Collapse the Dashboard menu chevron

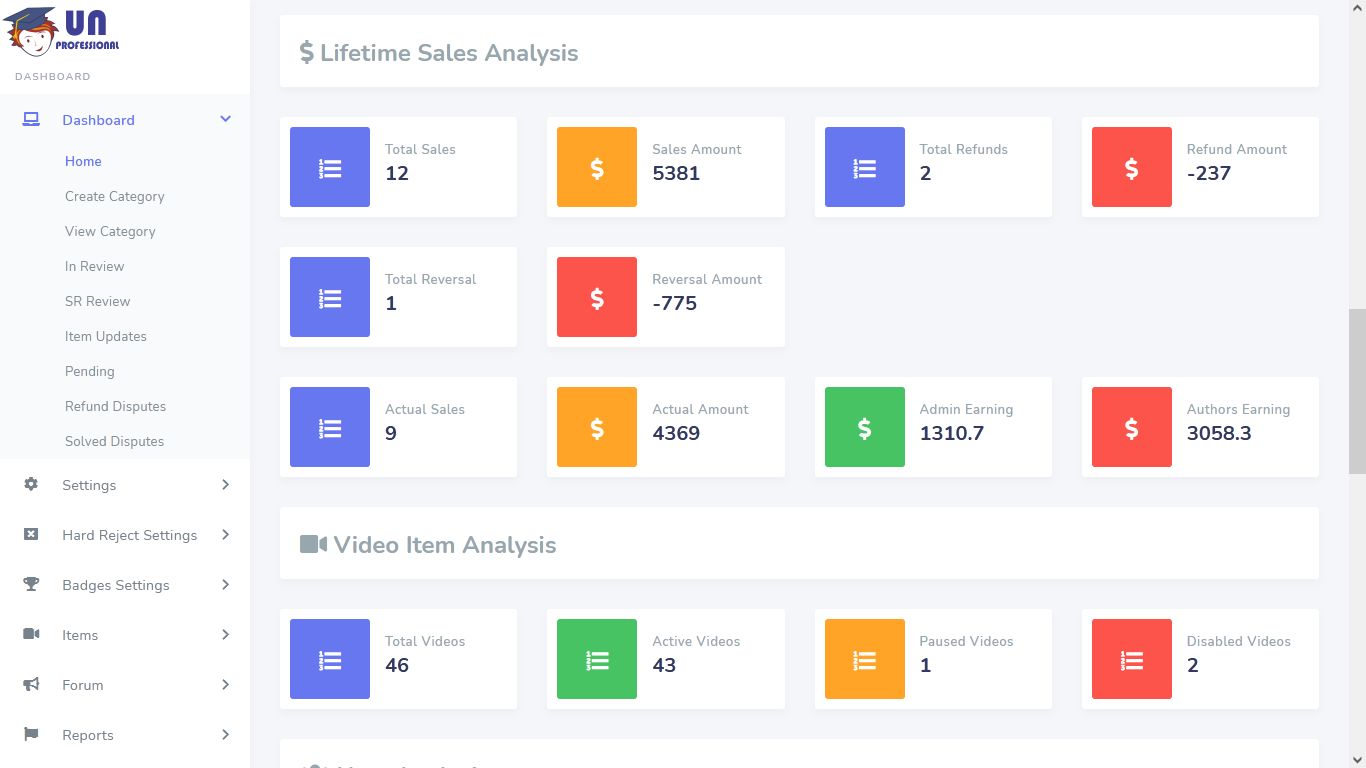[225, 120]
